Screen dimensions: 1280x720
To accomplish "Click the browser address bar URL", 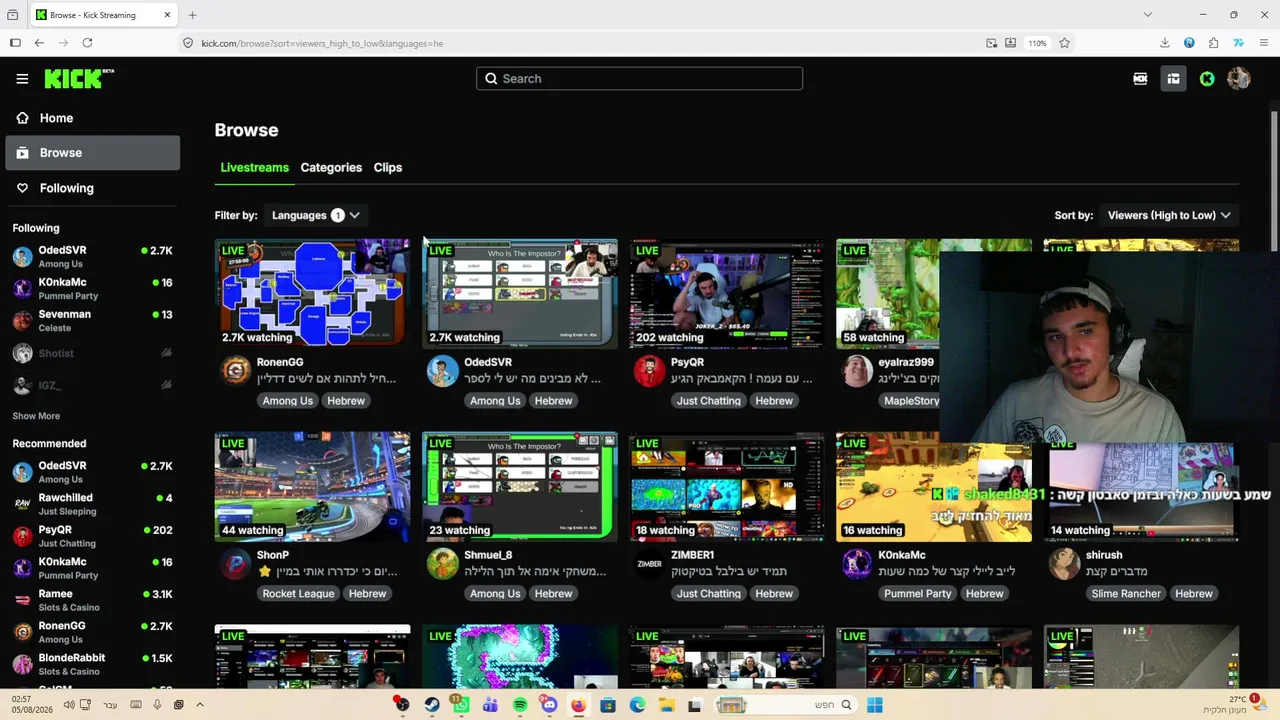I will pos(322,43).
